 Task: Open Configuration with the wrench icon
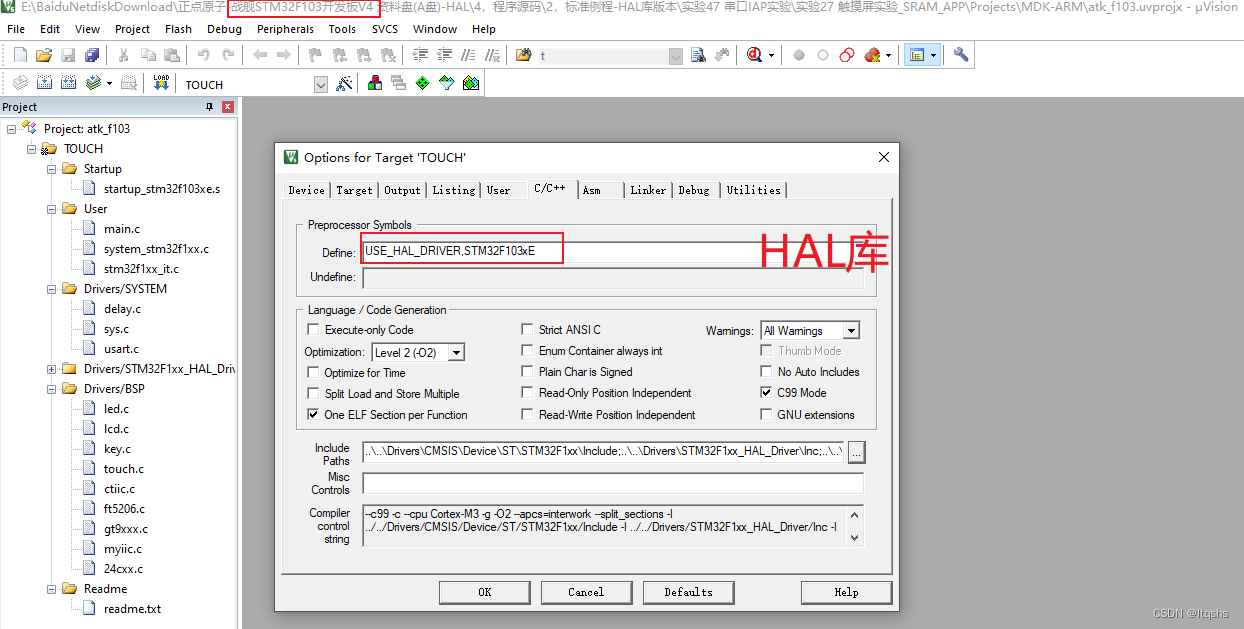[x=961, y=55]
